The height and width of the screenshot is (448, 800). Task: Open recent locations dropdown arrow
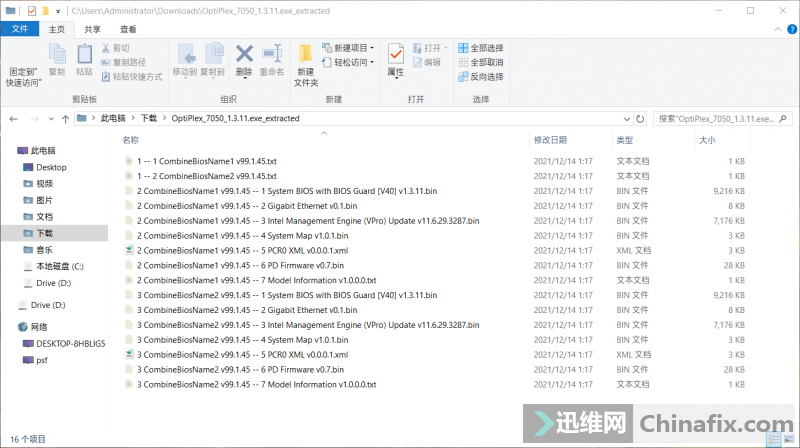coord(51,119)
